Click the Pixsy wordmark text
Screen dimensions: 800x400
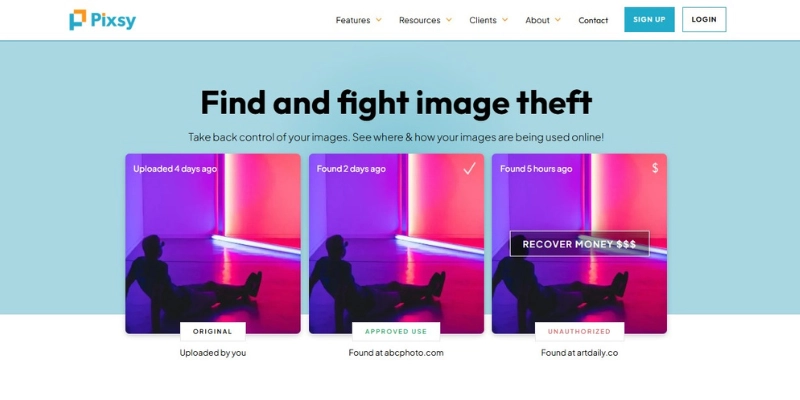[113, 20]
